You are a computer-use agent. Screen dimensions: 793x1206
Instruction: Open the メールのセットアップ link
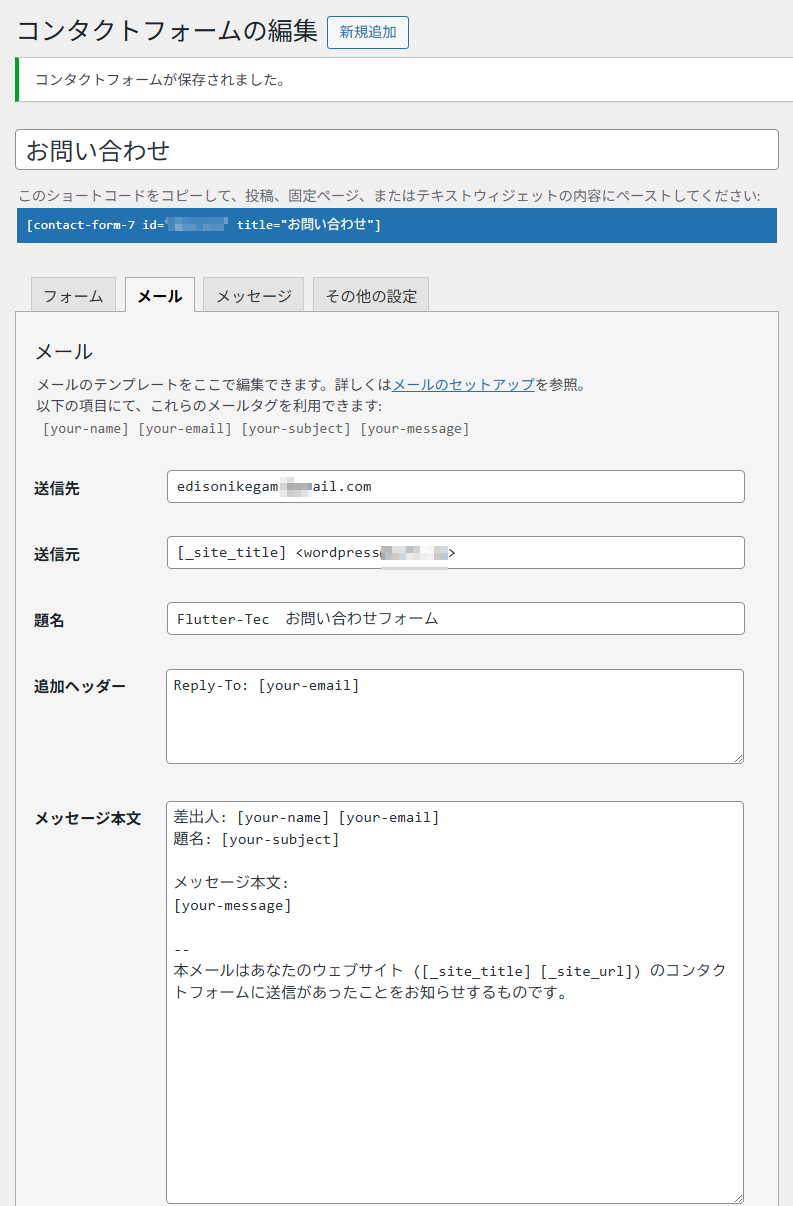tap(463, 385)
